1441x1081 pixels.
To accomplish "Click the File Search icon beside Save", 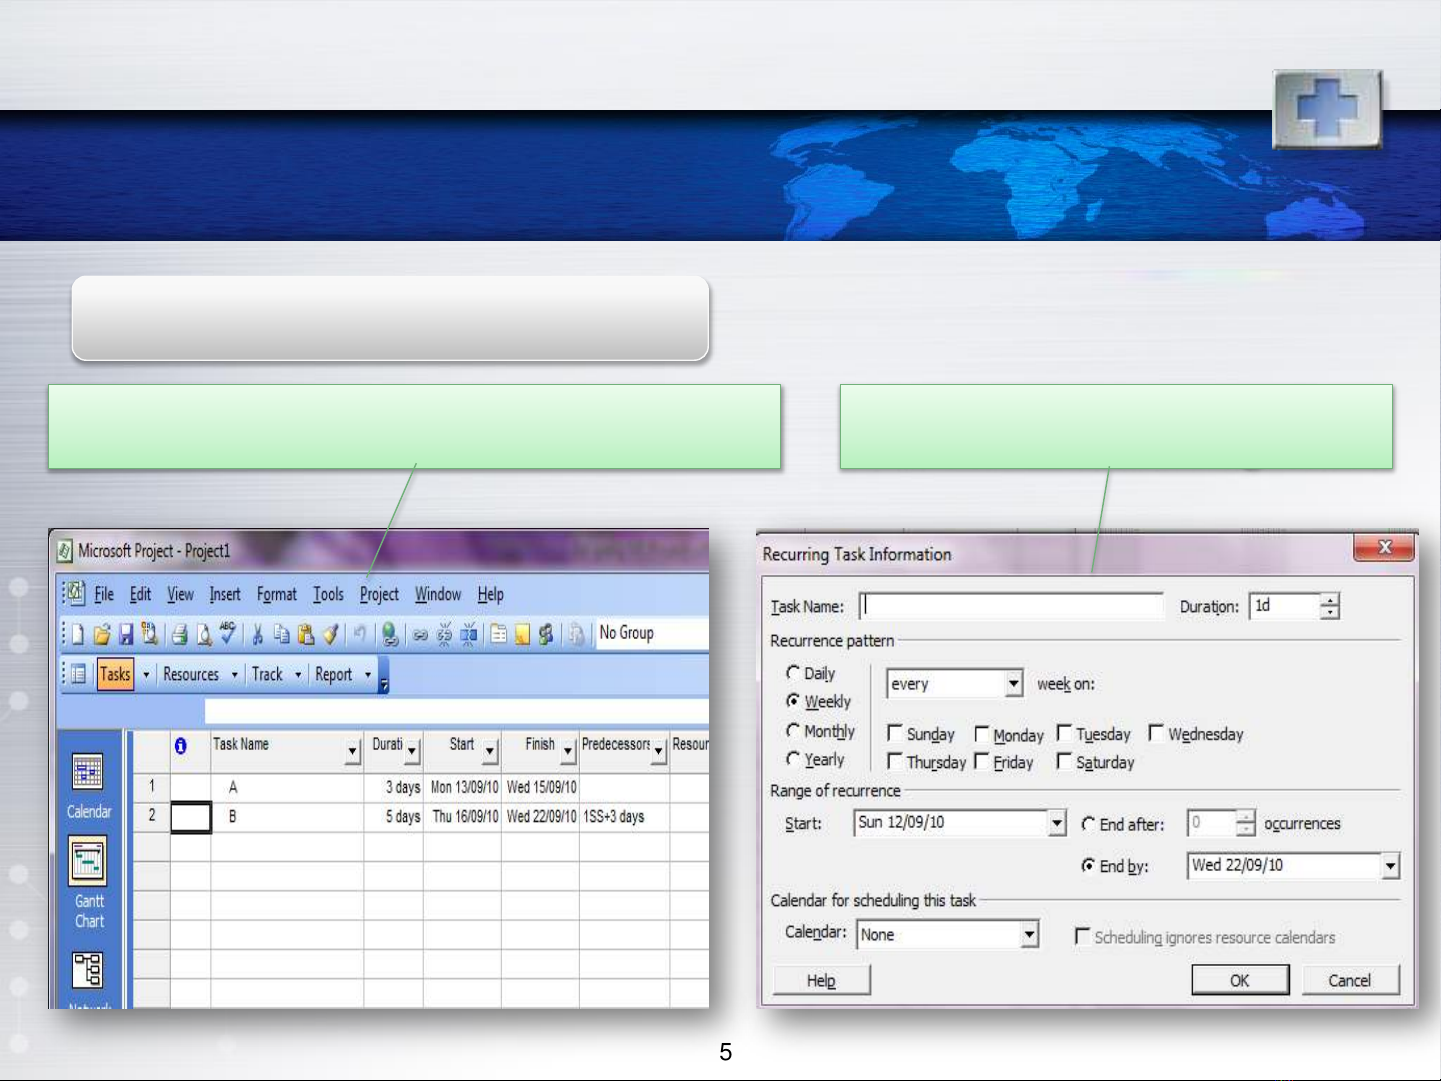I will pyautogui.click(x=150, y=634).
